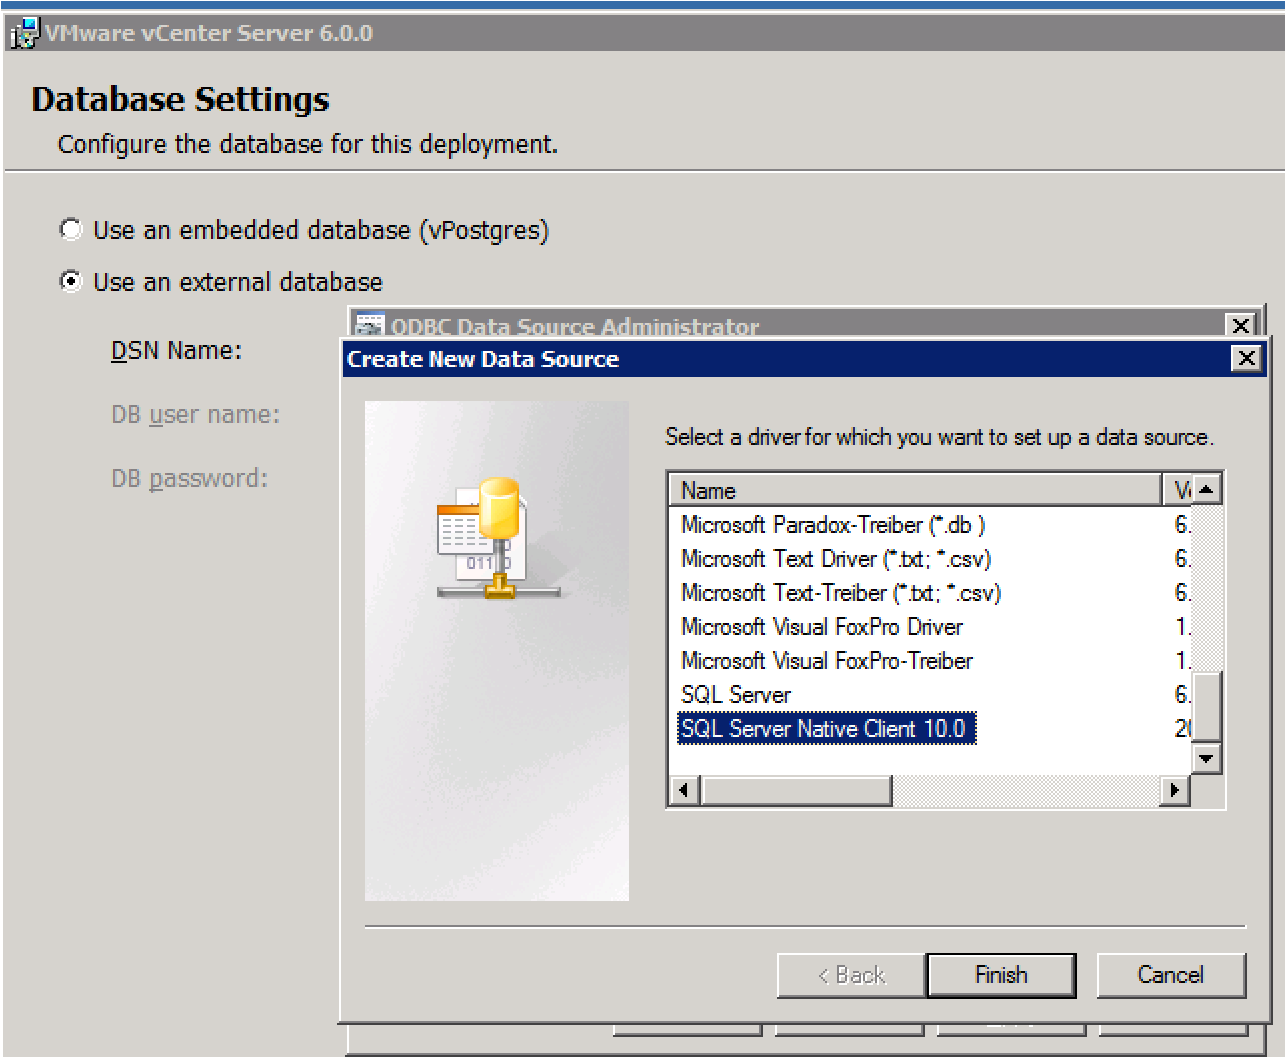This screenshot has width=1285, height=1057.
Task: Click the horizontal scrollbar thumb of driver list
Action: point(796,791)
